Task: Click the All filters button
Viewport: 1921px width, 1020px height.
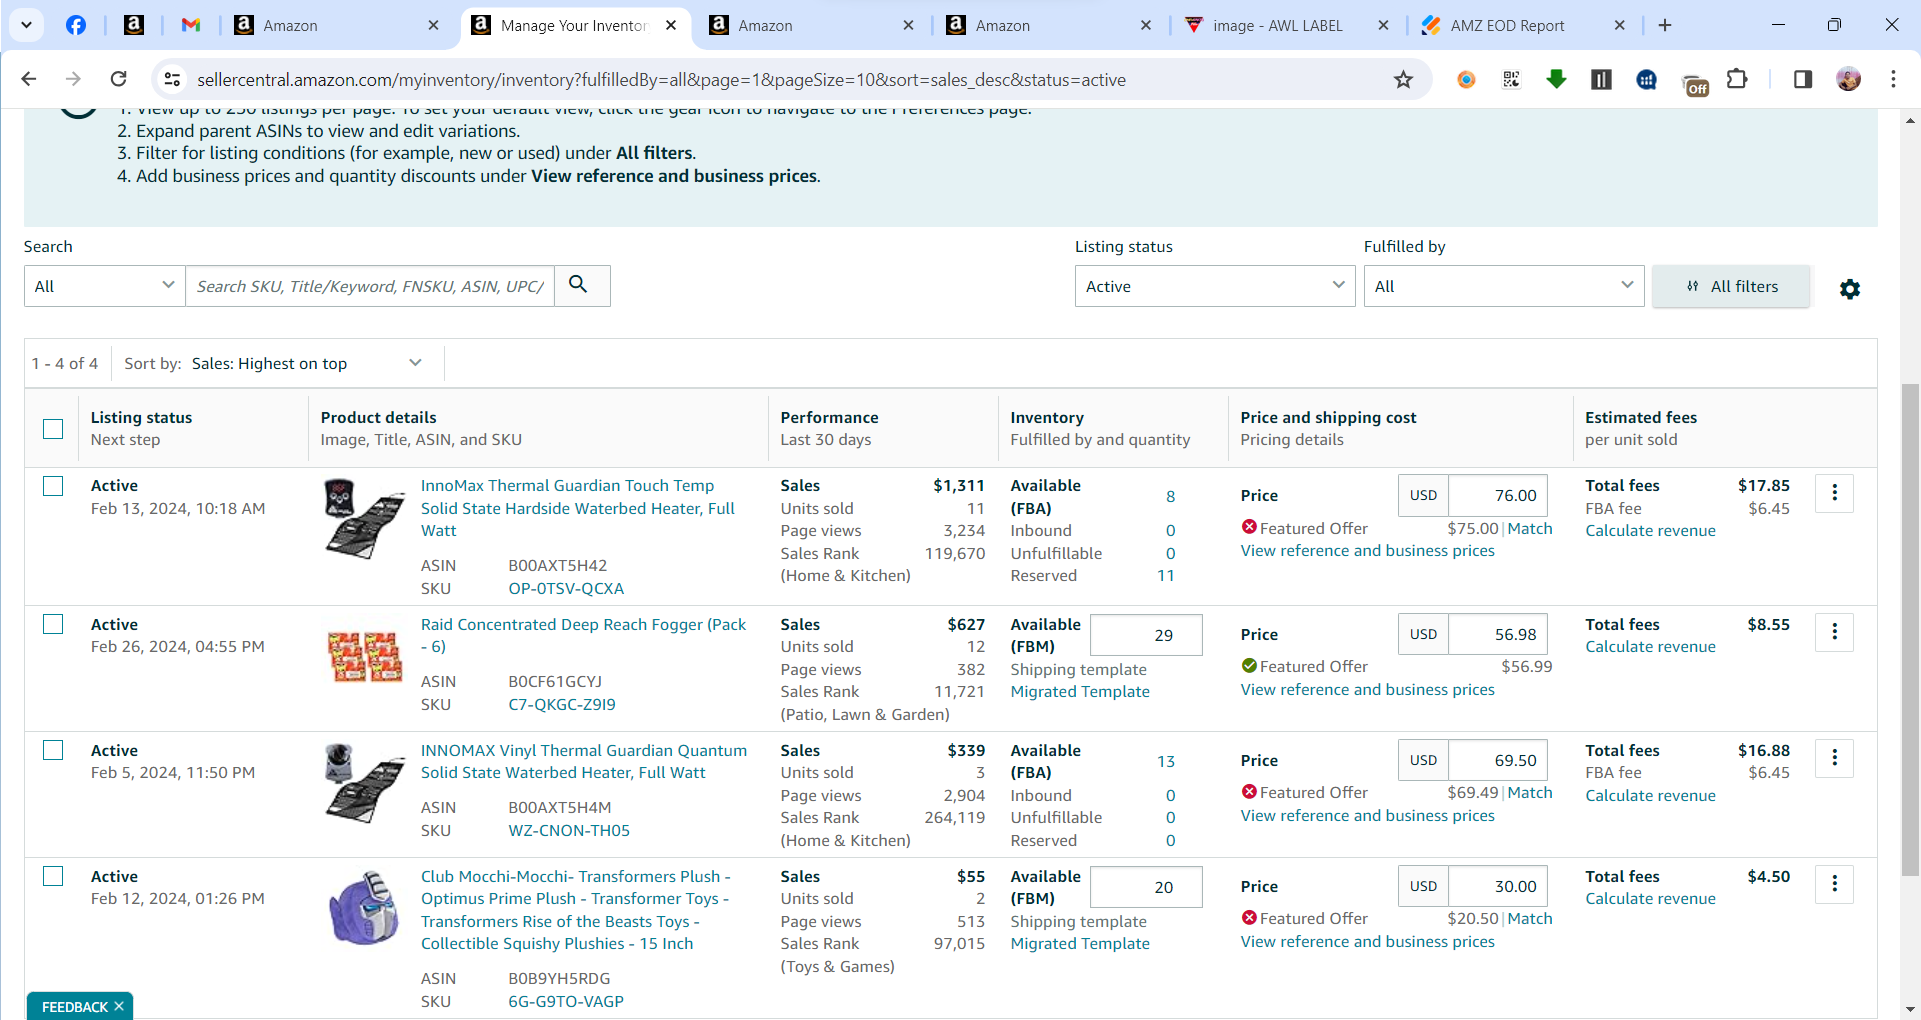Action: (x=1731, y=286)
